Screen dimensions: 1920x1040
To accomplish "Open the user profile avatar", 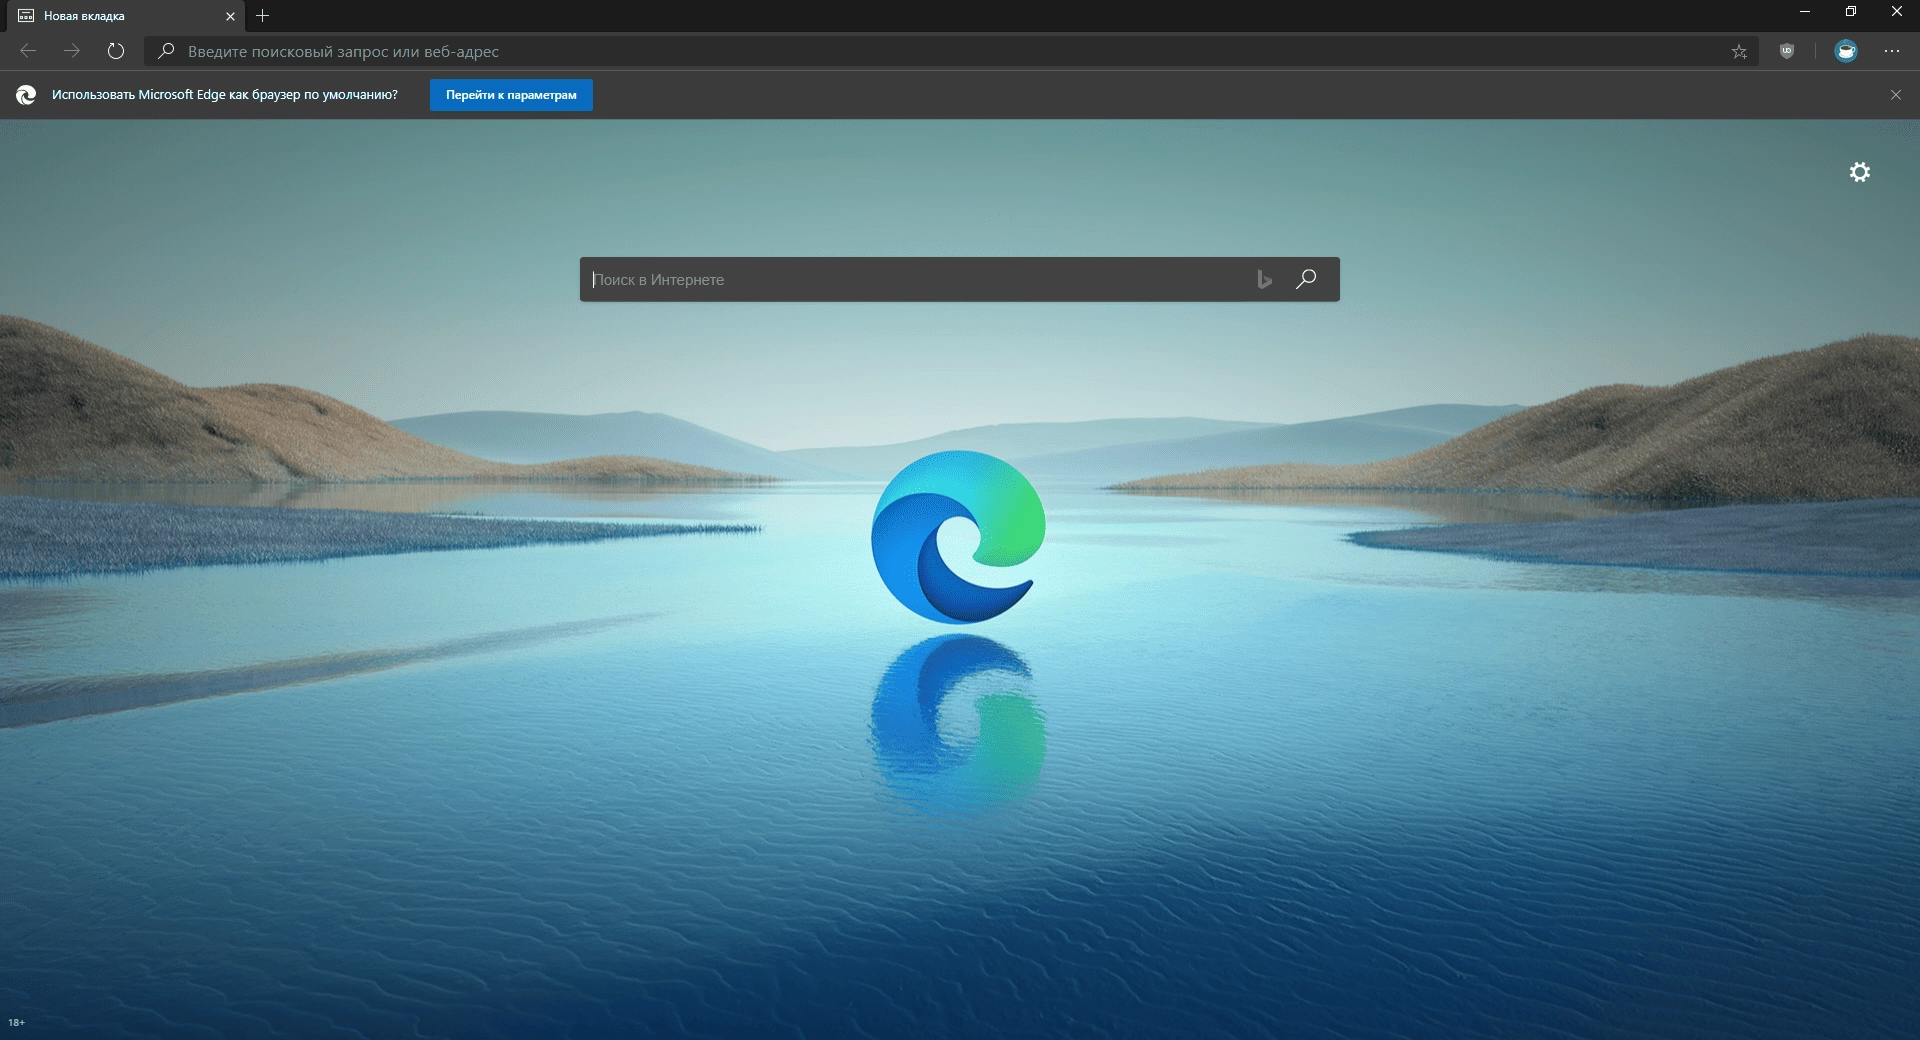I will point(1846,51).
